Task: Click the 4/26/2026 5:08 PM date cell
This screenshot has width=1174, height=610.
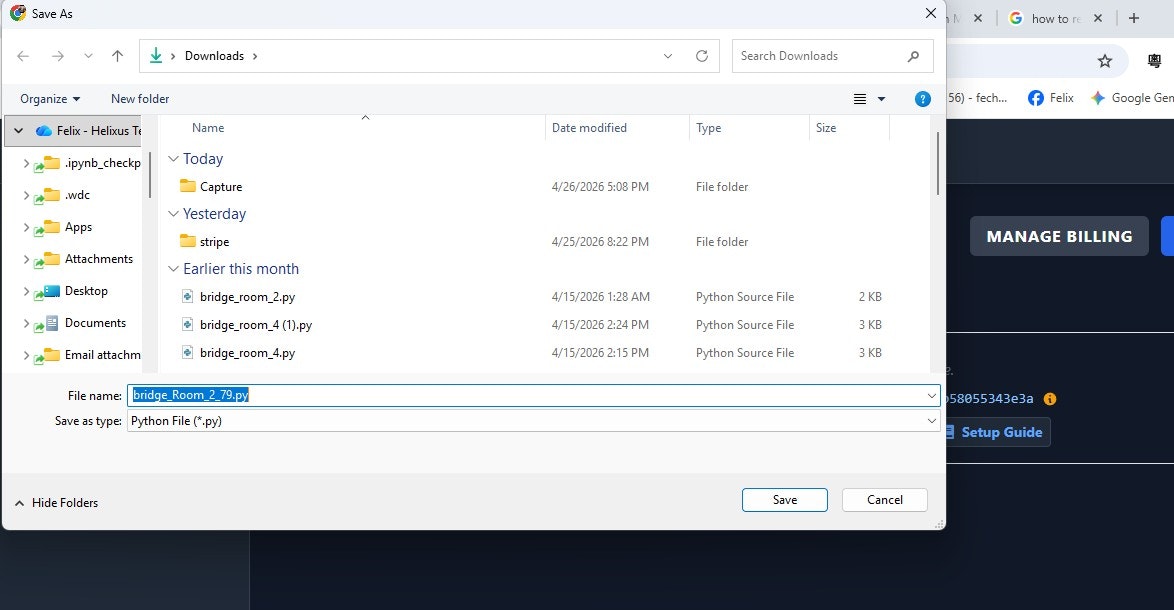Action: (x=600, y=187)
